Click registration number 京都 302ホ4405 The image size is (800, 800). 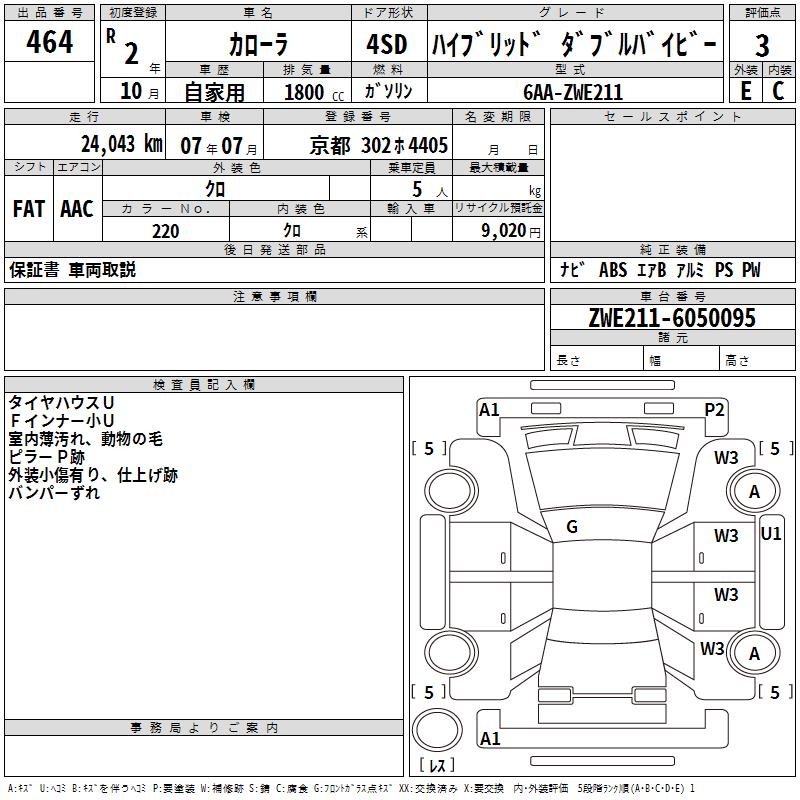(x=379, y=145)
